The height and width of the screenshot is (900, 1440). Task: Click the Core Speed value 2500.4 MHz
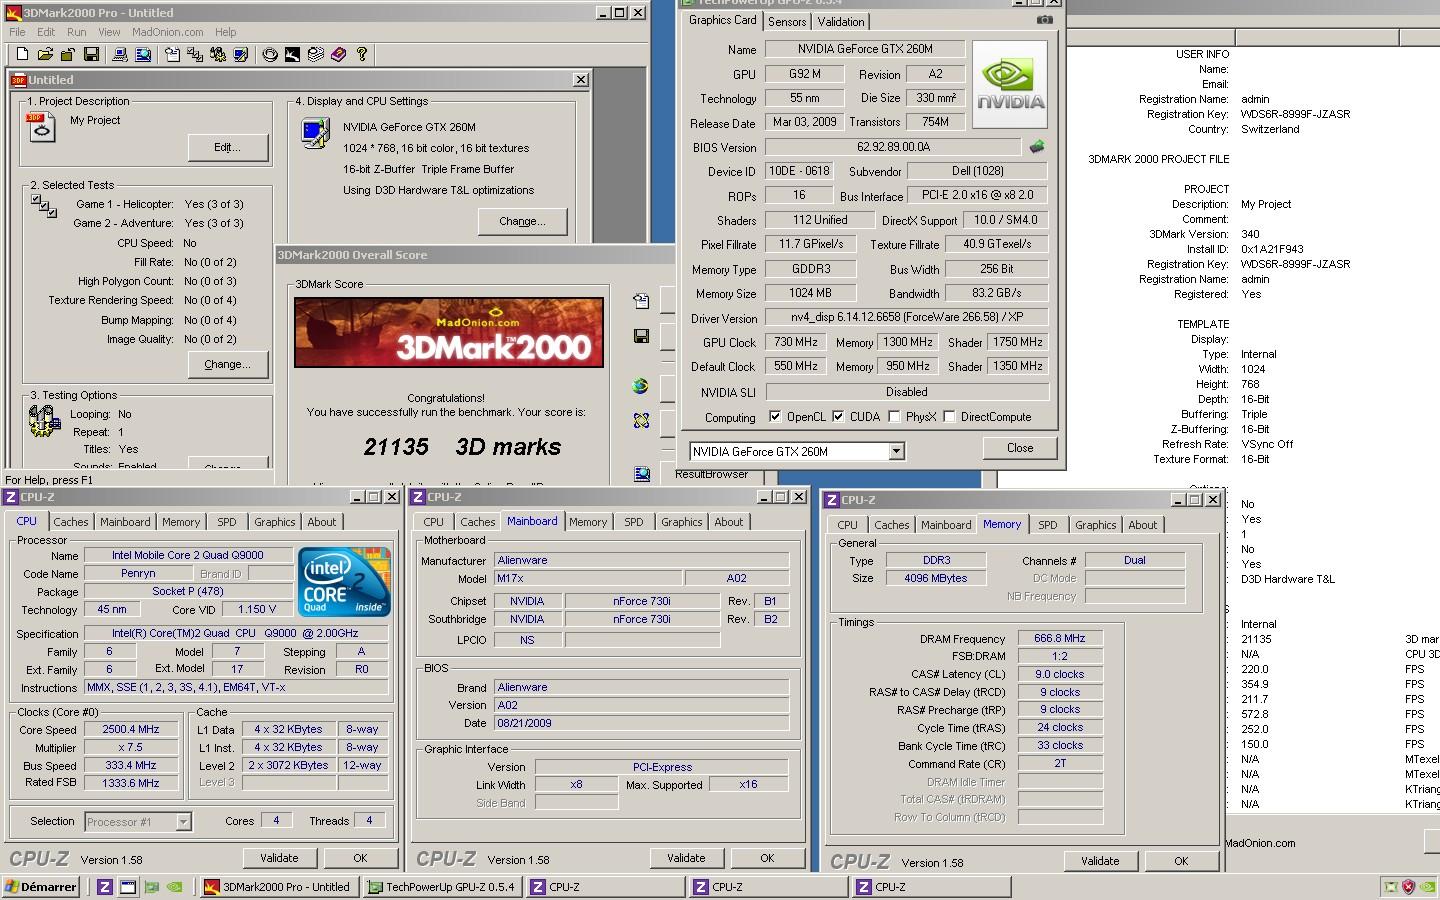click(131, 729)
